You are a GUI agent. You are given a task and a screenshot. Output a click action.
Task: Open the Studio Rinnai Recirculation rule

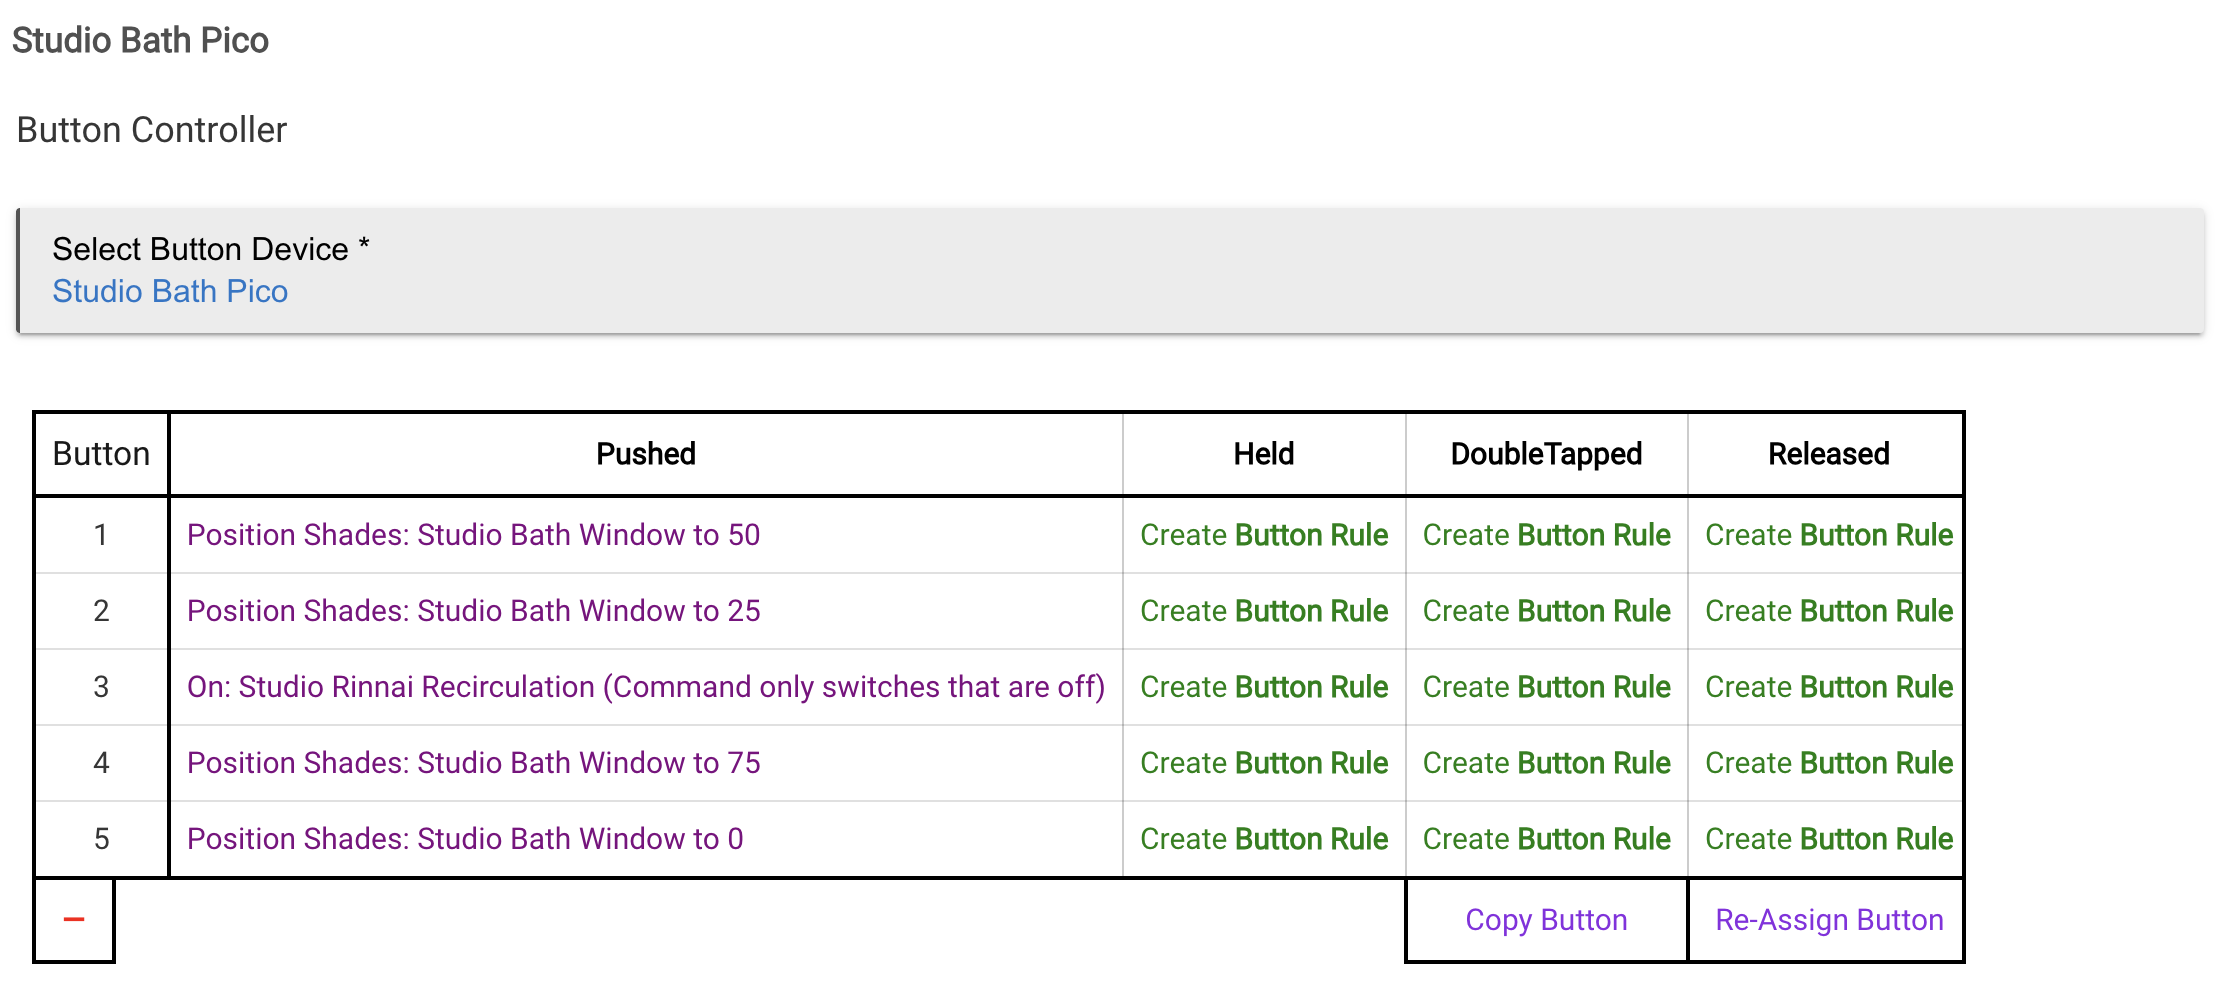645,687
